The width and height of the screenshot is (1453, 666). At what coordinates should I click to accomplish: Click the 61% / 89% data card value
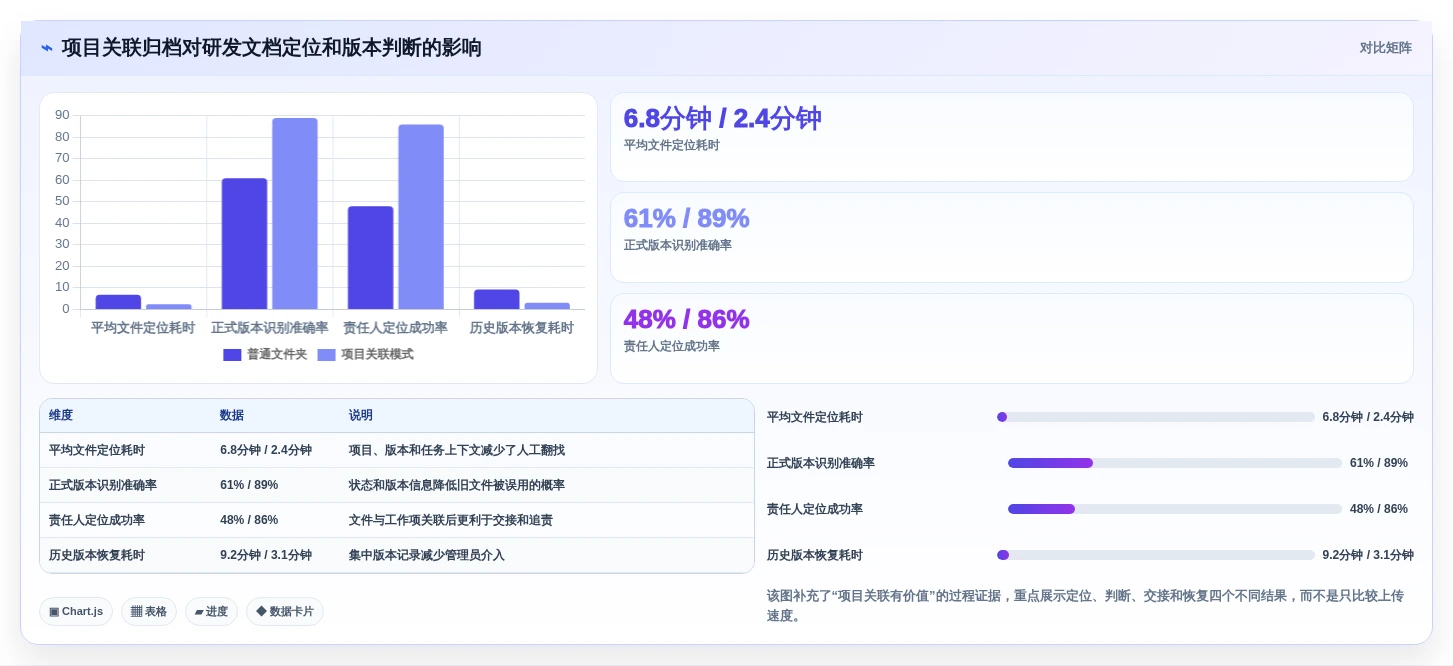[x=686, y=218]
